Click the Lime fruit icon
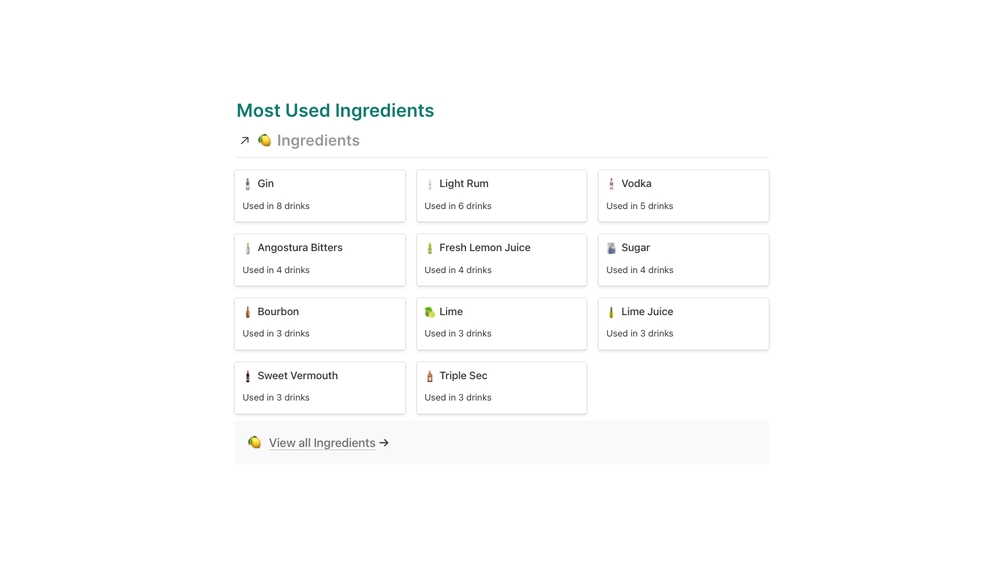Viewport: 1005px width, 565px height. point(430,312)
